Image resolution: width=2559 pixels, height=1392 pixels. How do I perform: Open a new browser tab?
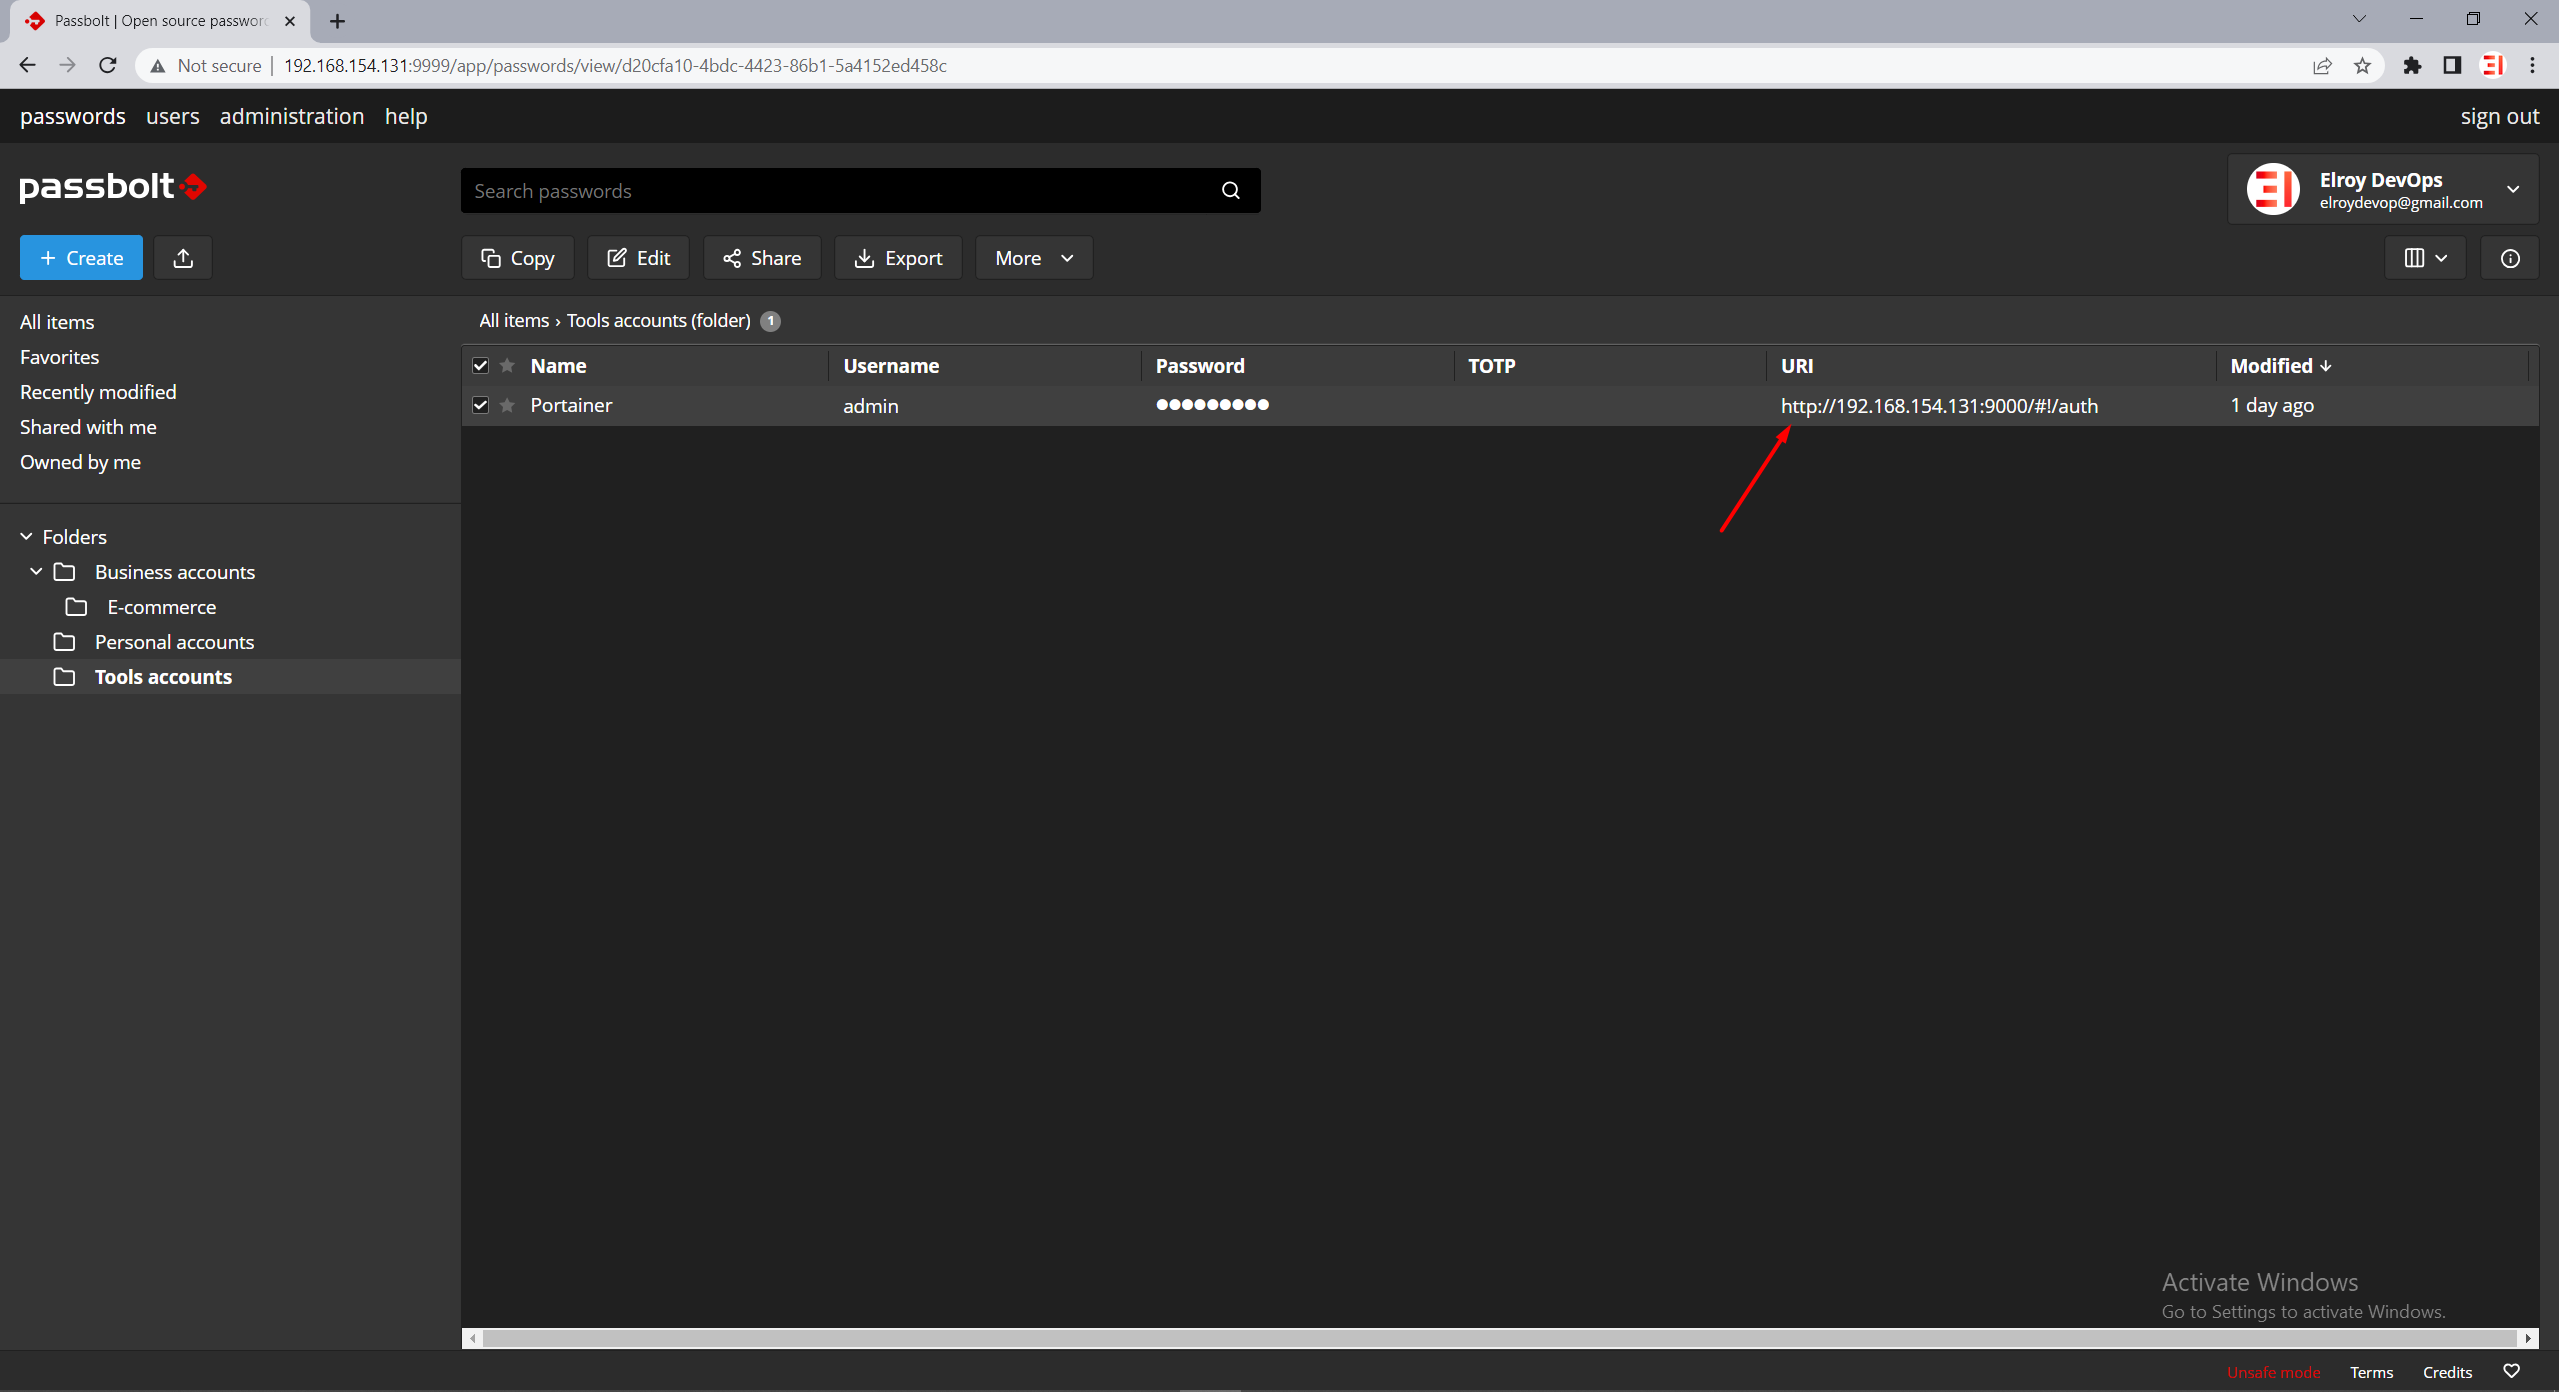[x=338, y=21]
